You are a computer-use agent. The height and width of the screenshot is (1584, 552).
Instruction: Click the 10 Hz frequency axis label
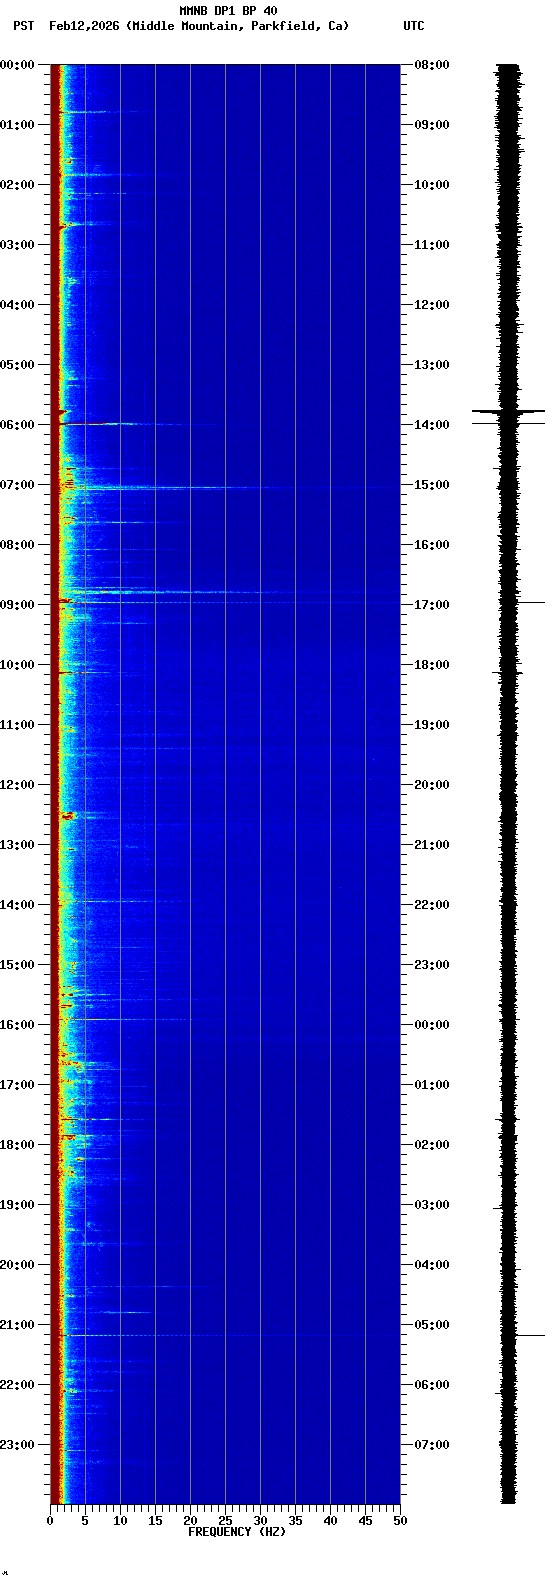[120, 1521]
